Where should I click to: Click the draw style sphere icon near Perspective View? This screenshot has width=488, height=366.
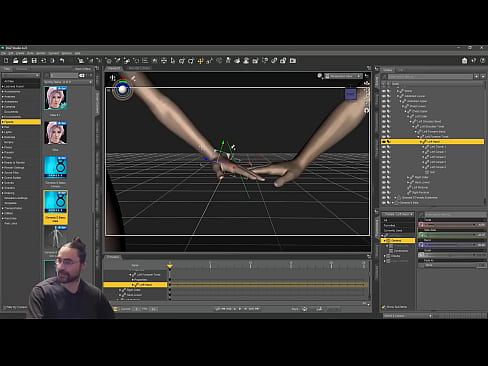[x=320, y=76]
